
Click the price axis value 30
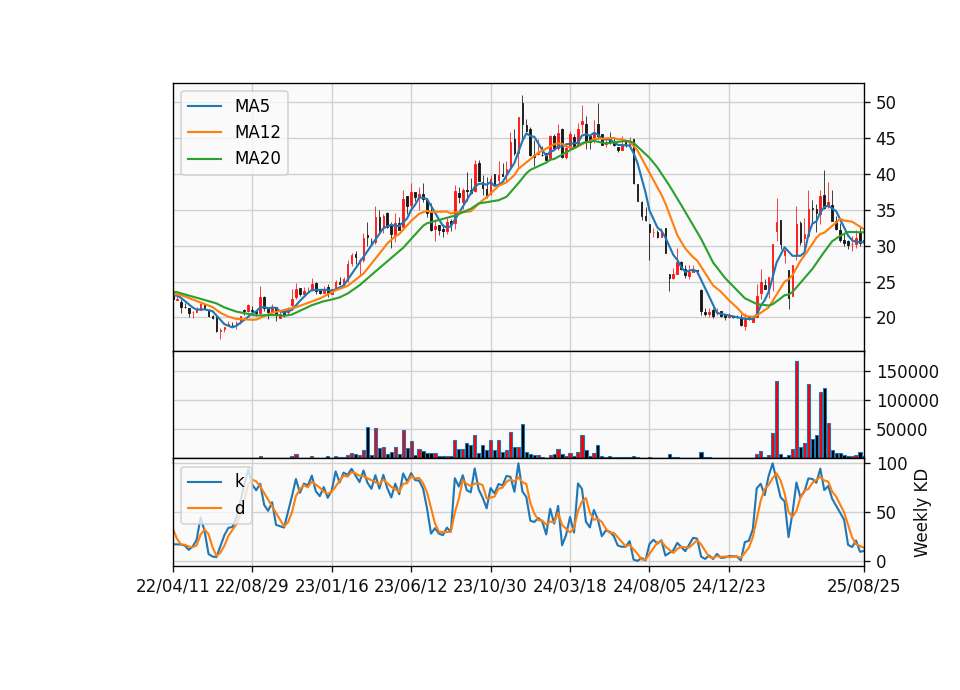(886, 247)
